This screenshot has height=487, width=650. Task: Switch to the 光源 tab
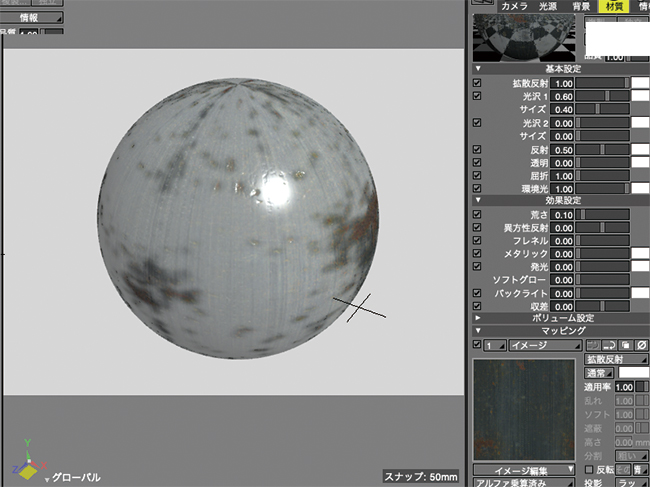pos(548,6)
